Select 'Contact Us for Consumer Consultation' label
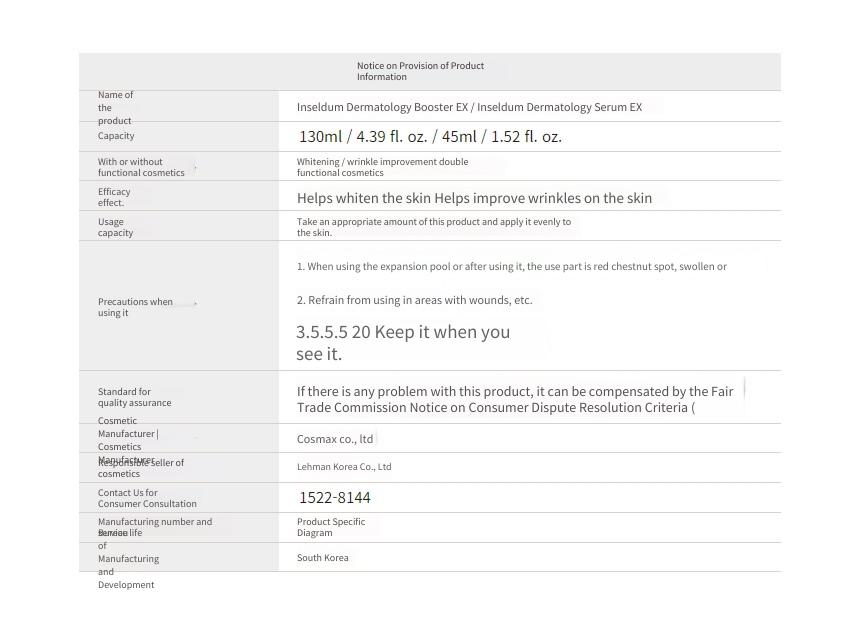The height and width of the screenshot is (626, 860). (x=147, y=498)
